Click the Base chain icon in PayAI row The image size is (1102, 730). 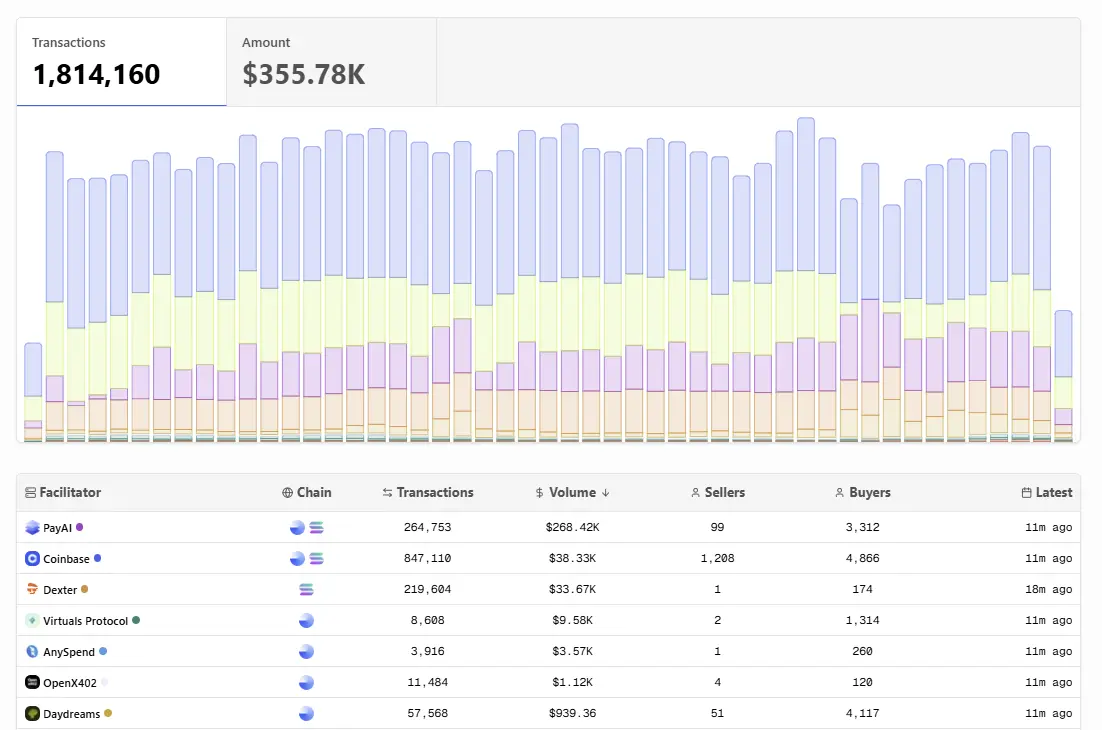click(x=297, y=527)
